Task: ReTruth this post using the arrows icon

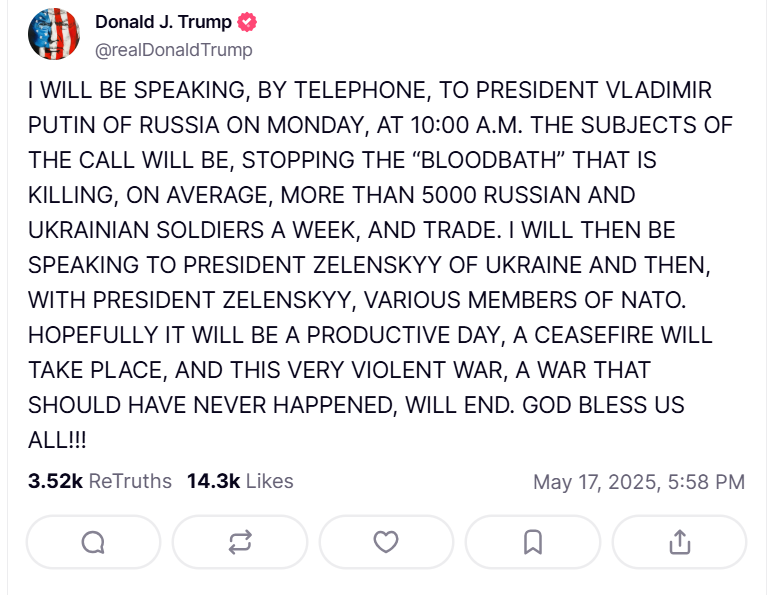Action: pos(240,542)
